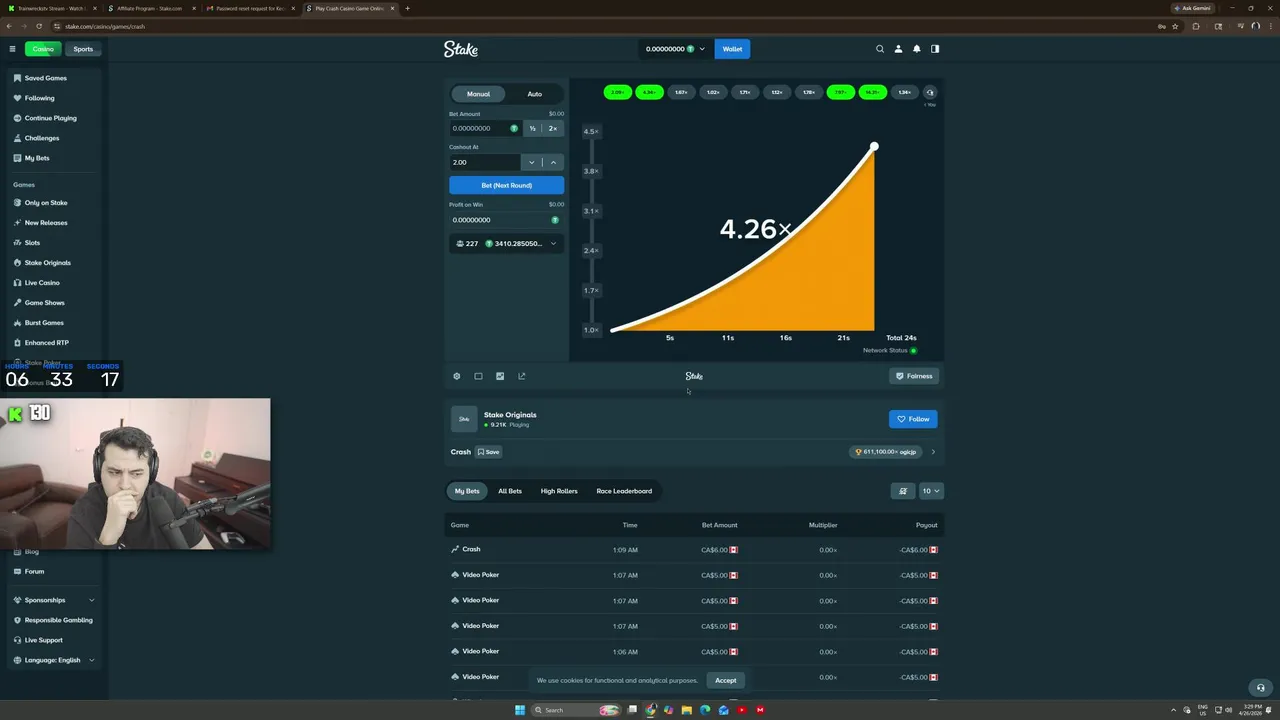The width and height of the screenshot is (1280, 720).
Task: Open Saved Games in sidebar
Action: 45,78
